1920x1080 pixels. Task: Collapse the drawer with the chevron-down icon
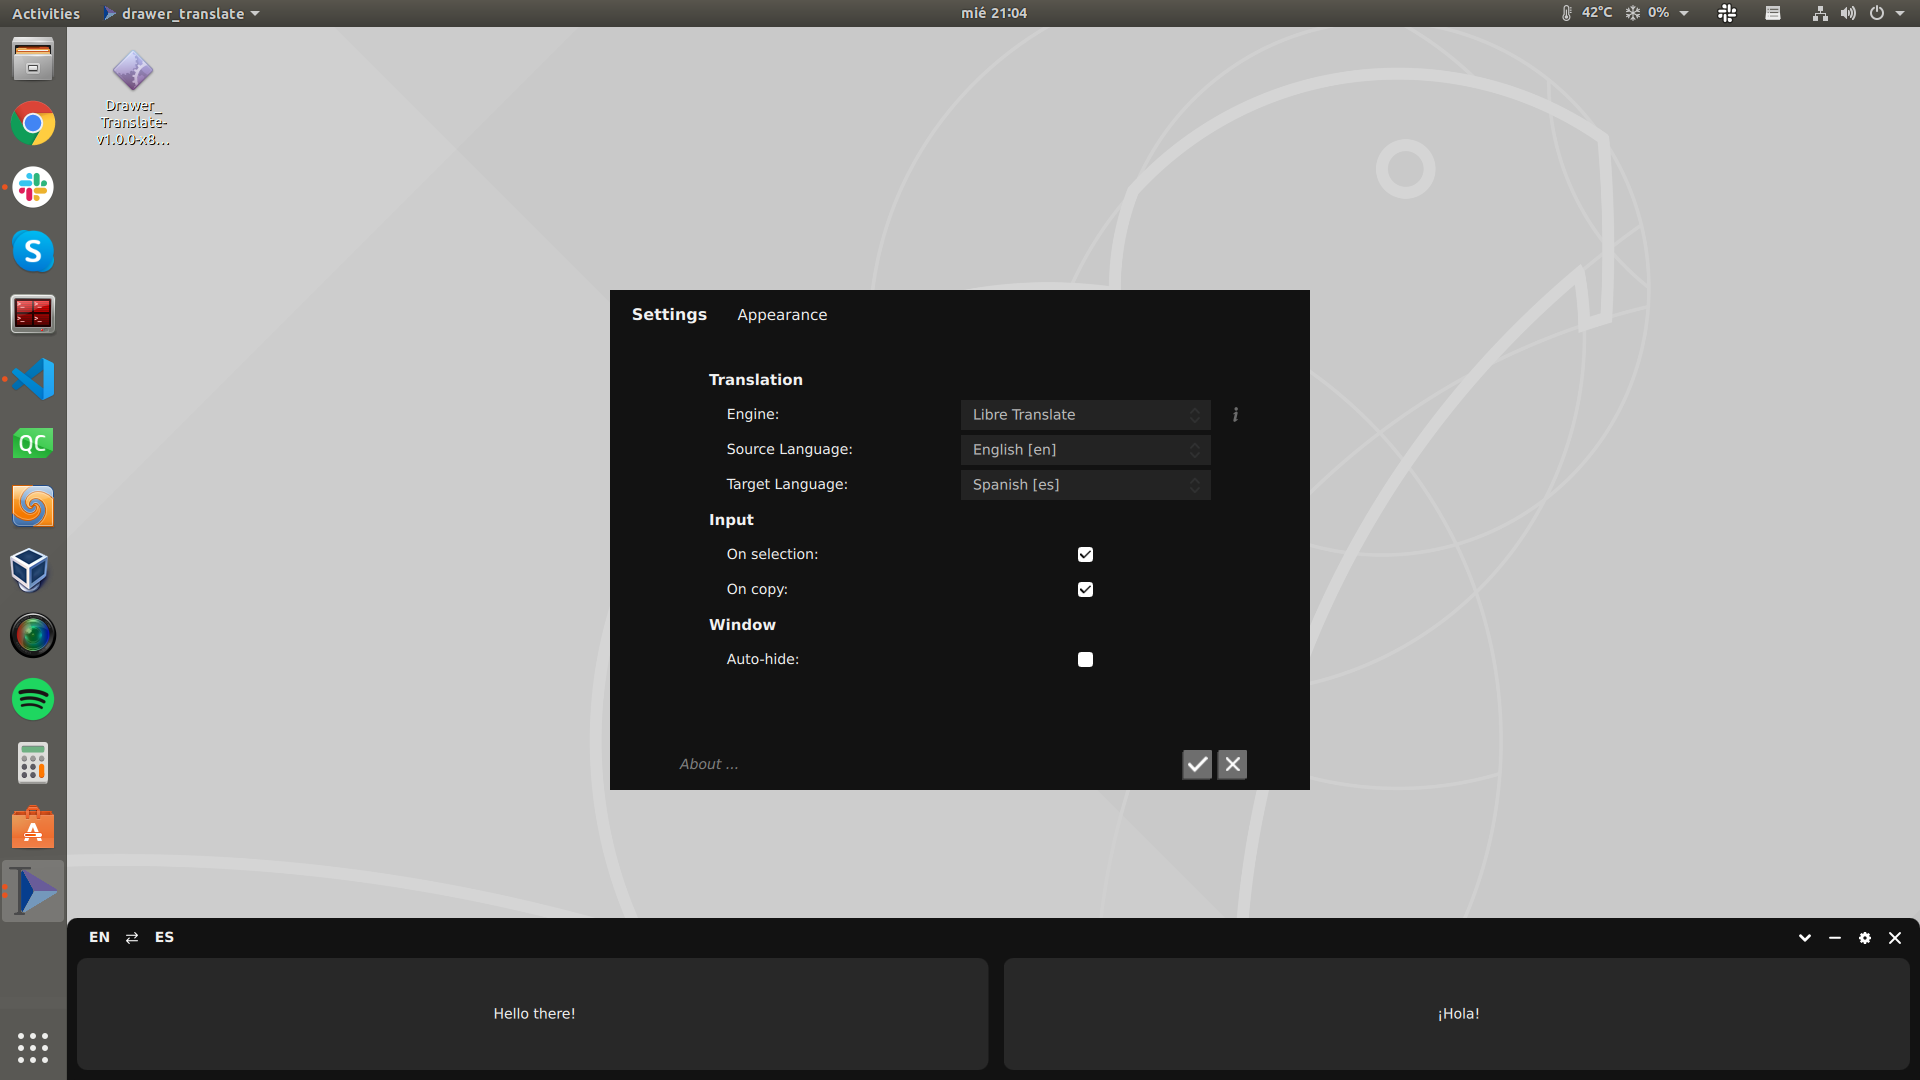coord(1805,938)
